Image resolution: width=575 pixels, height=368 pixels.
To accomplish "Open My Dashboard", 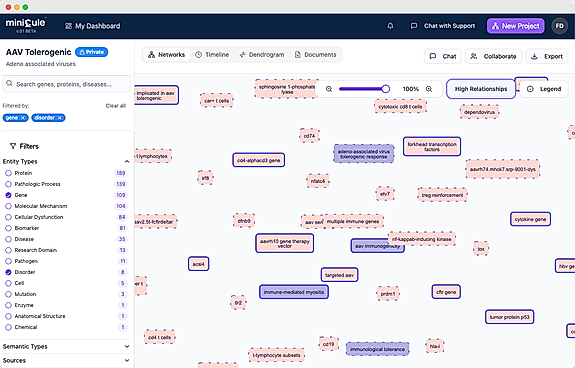I will click(x=92, y=26).
